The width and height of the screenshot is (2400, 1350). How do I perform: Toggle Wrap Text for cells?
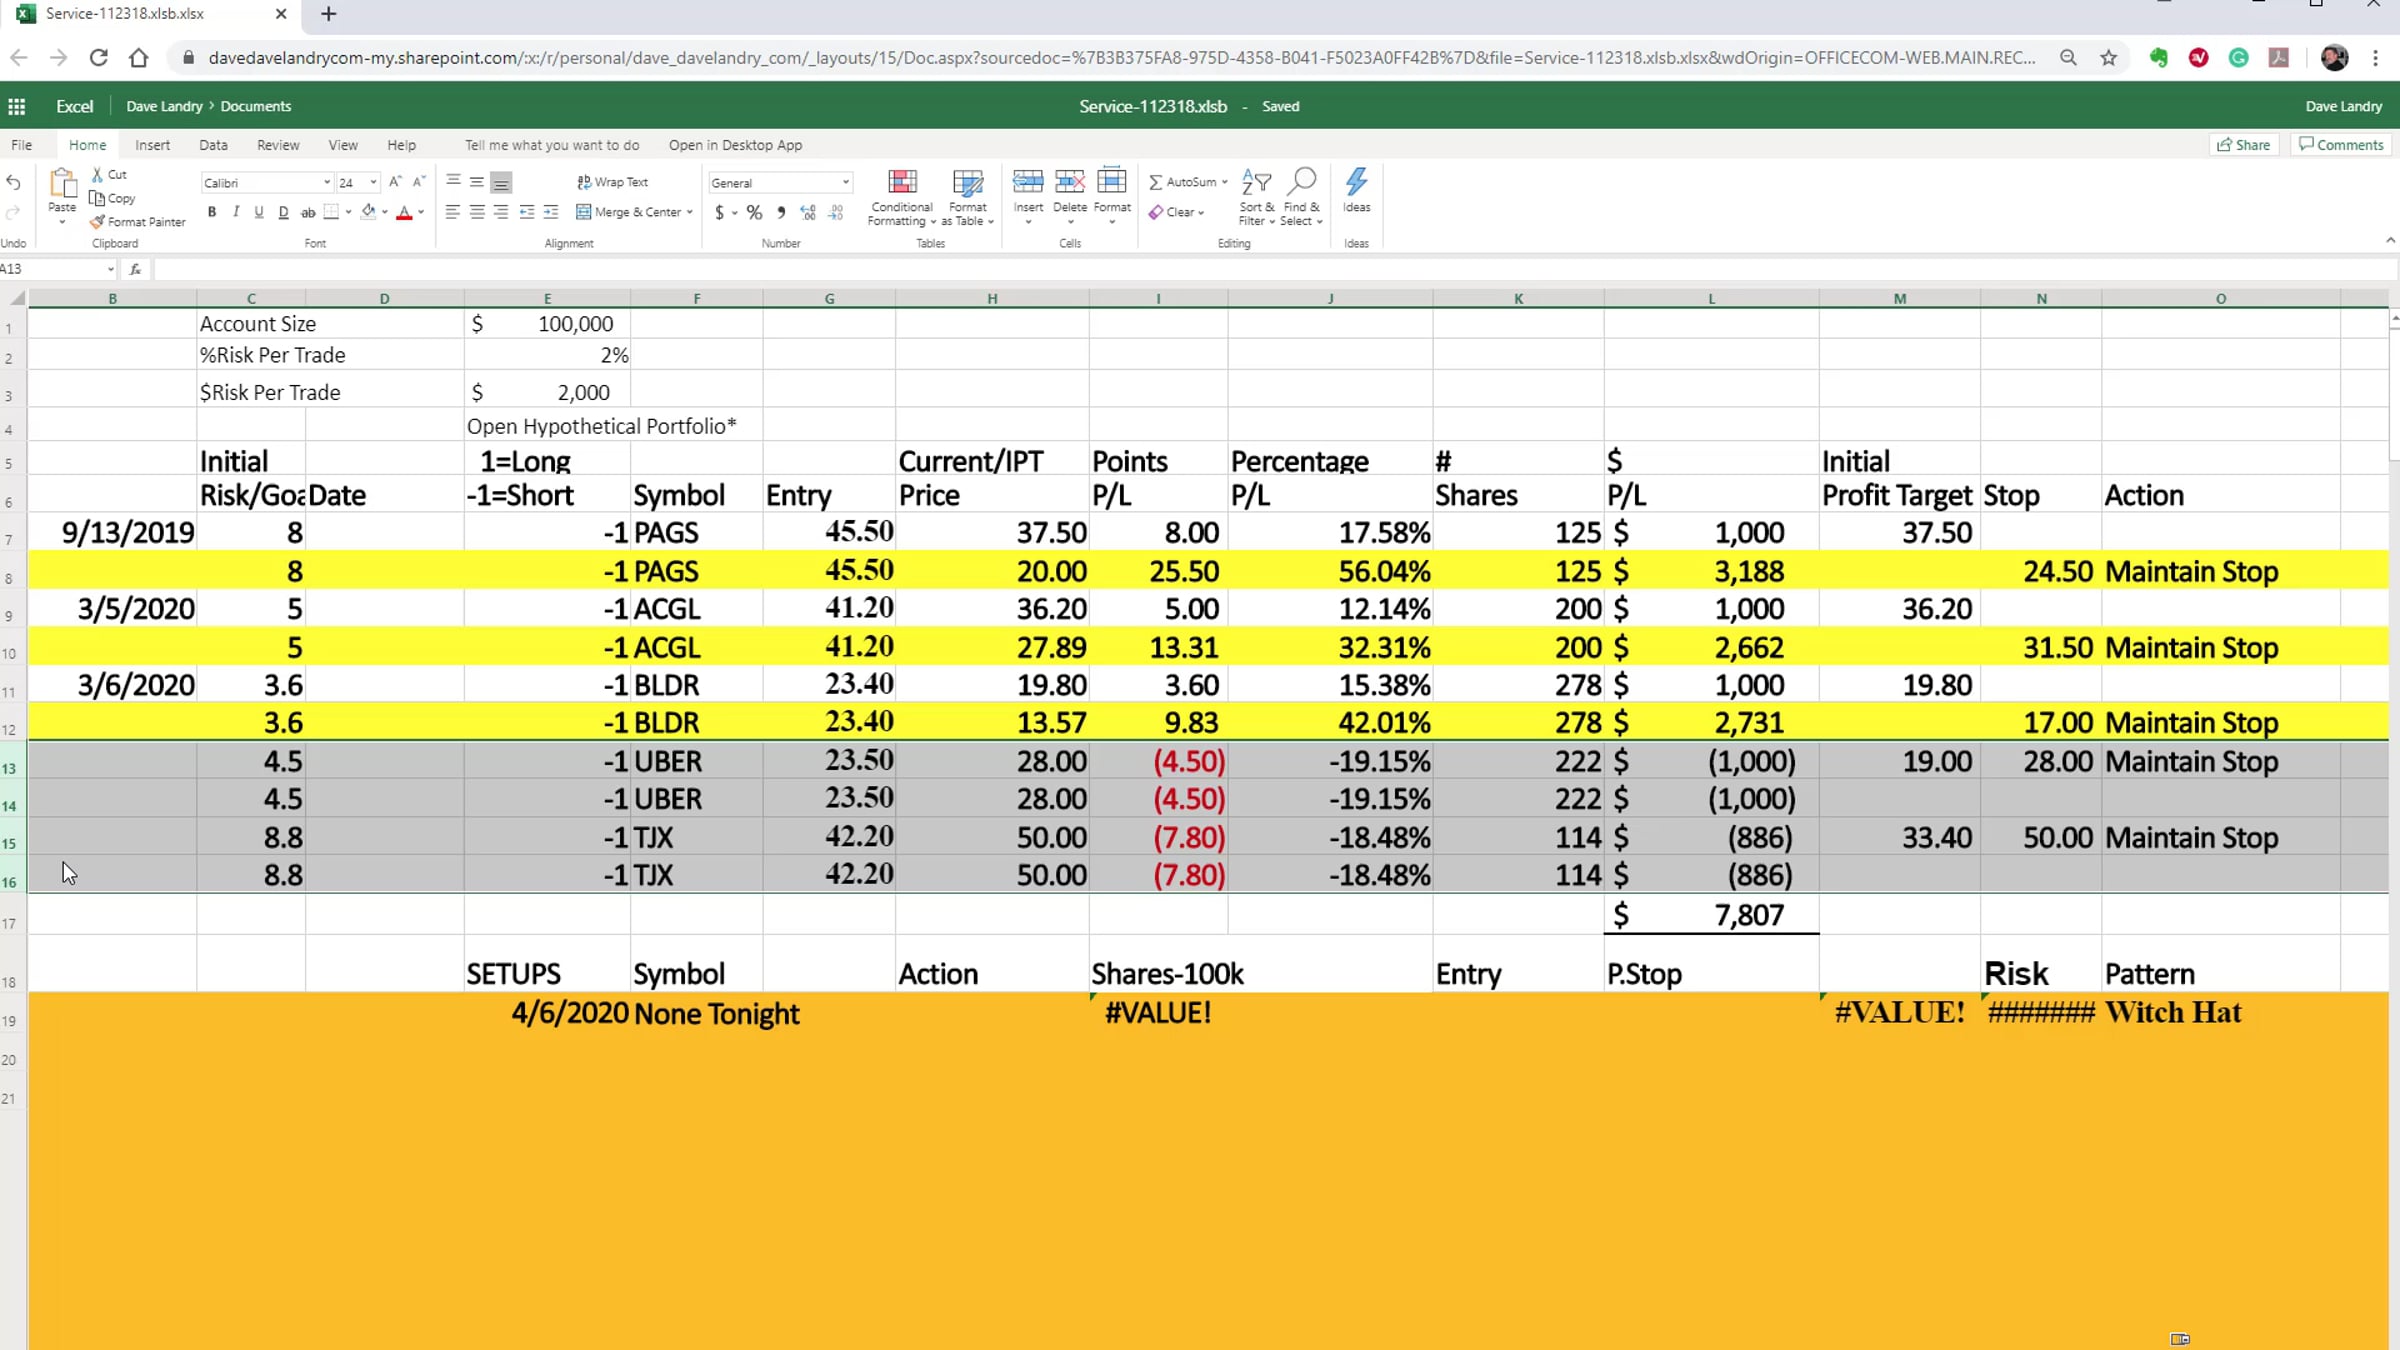point(613,182)
